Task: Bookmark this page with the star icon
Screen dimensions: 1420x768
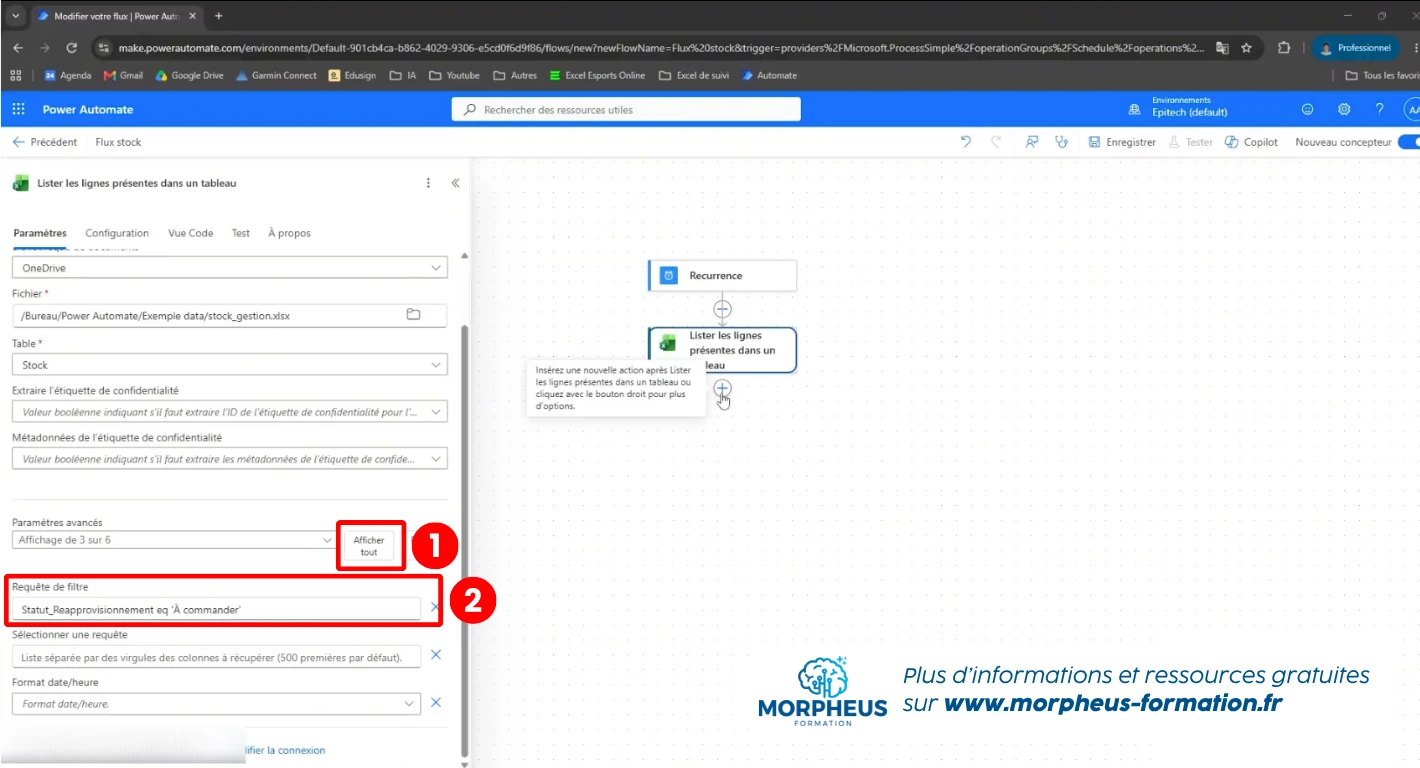Action: coord(1246,47)
